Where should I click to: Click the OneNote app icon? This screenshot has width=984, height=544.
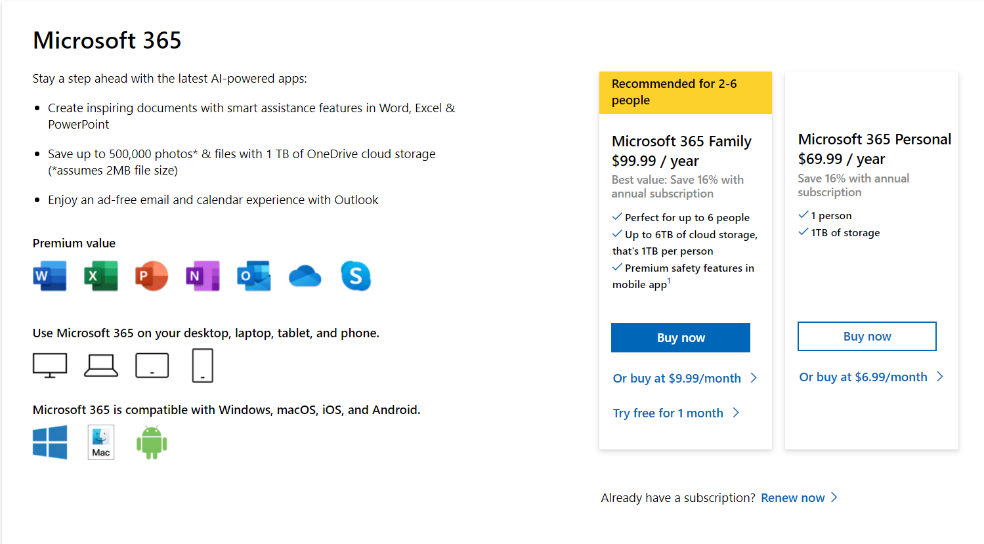tap(203, 276)
